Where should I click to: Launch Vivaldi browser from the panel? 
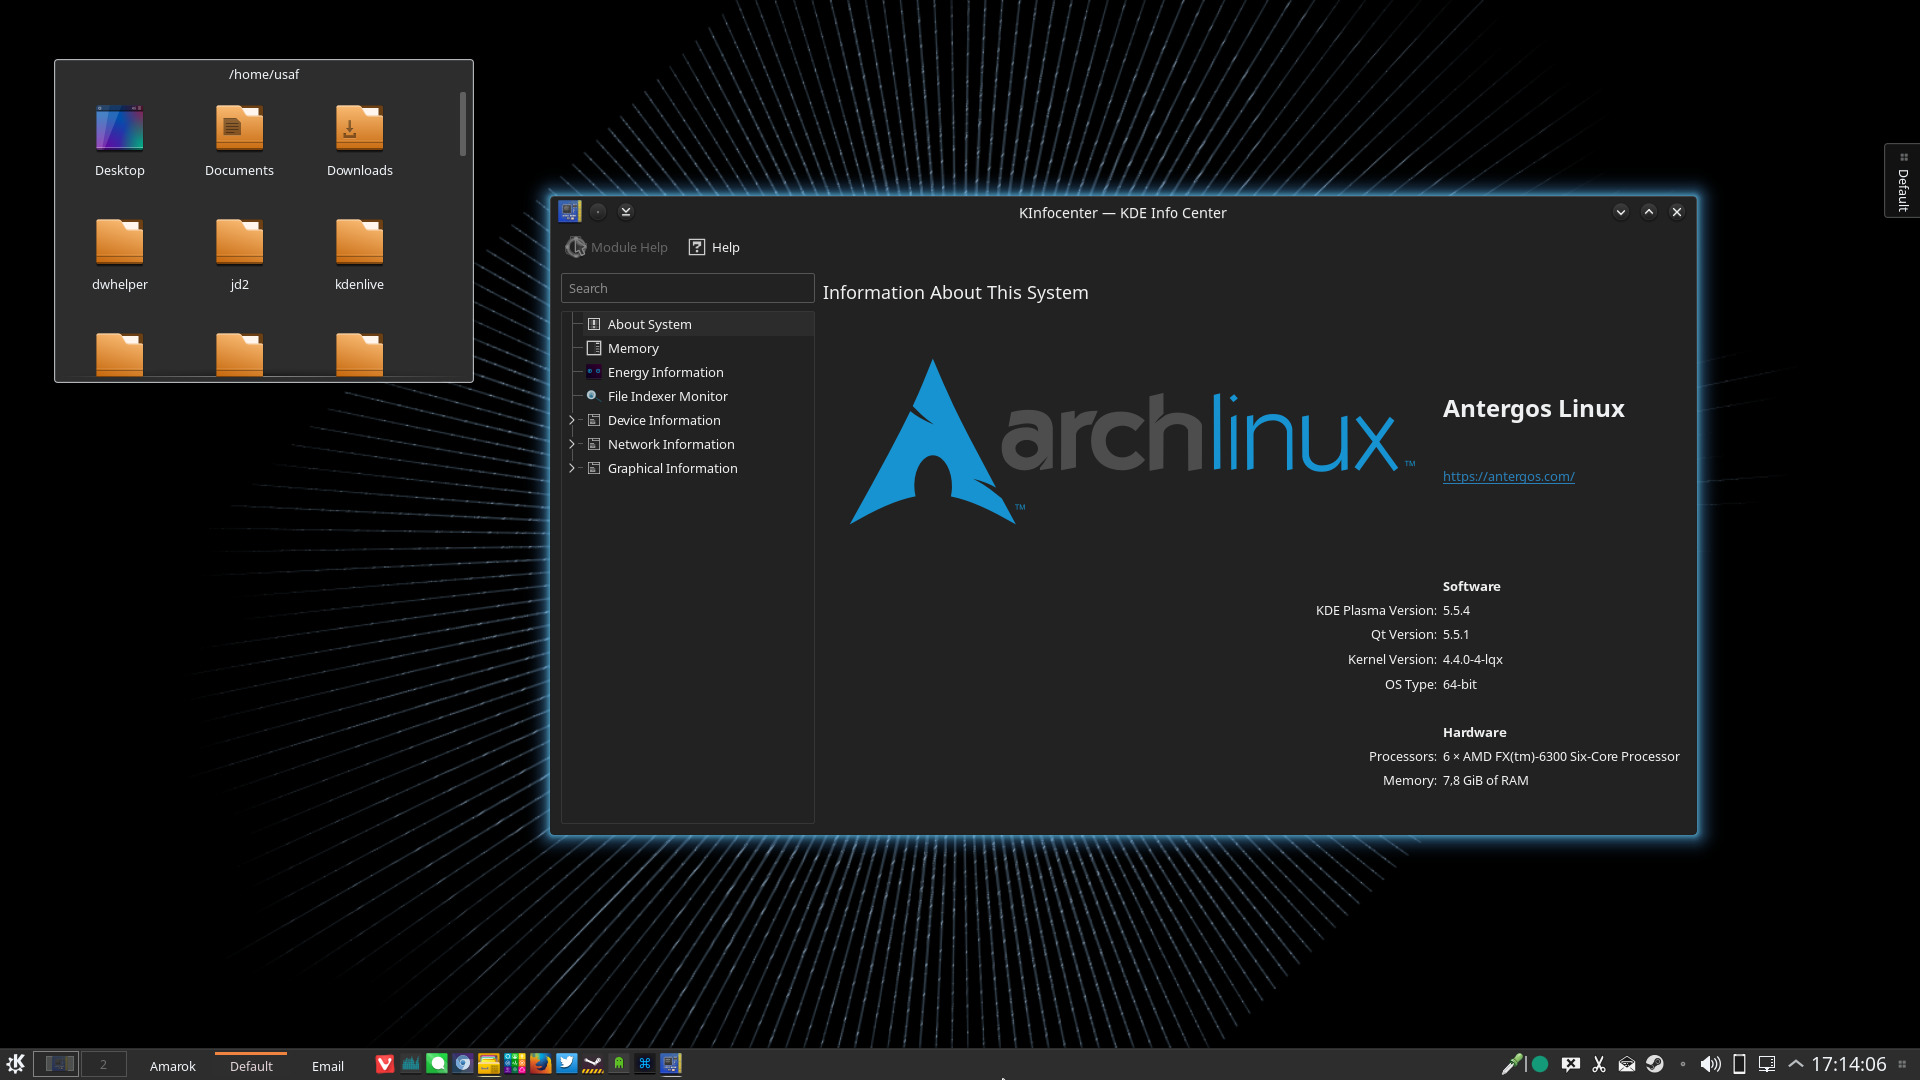[x=384, y=1064]
